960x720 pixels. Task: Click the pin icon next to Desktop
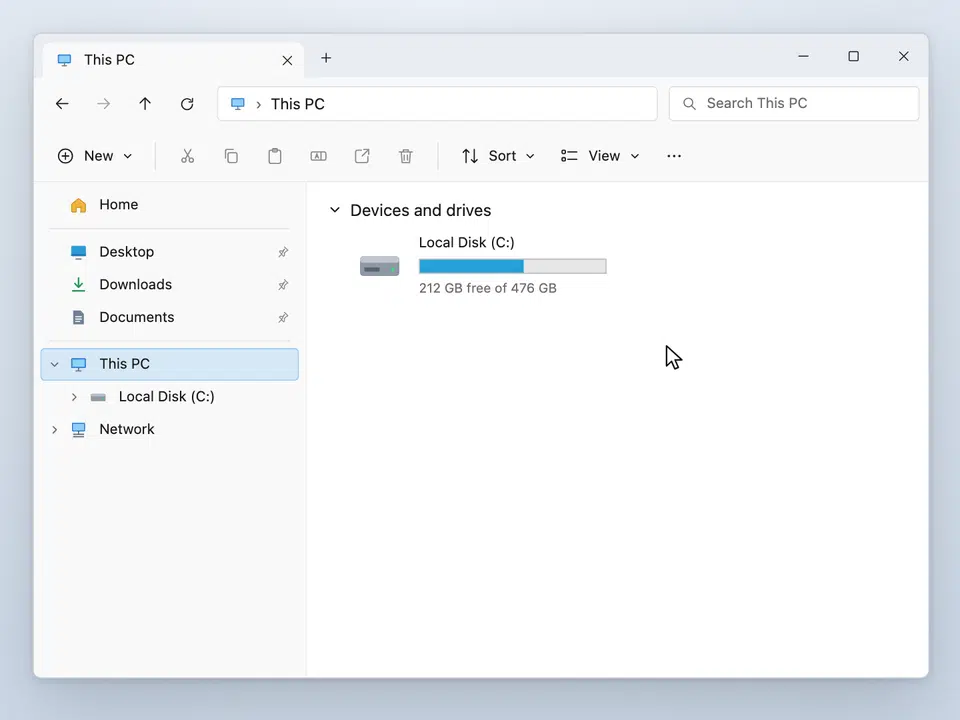coord(283,252)
